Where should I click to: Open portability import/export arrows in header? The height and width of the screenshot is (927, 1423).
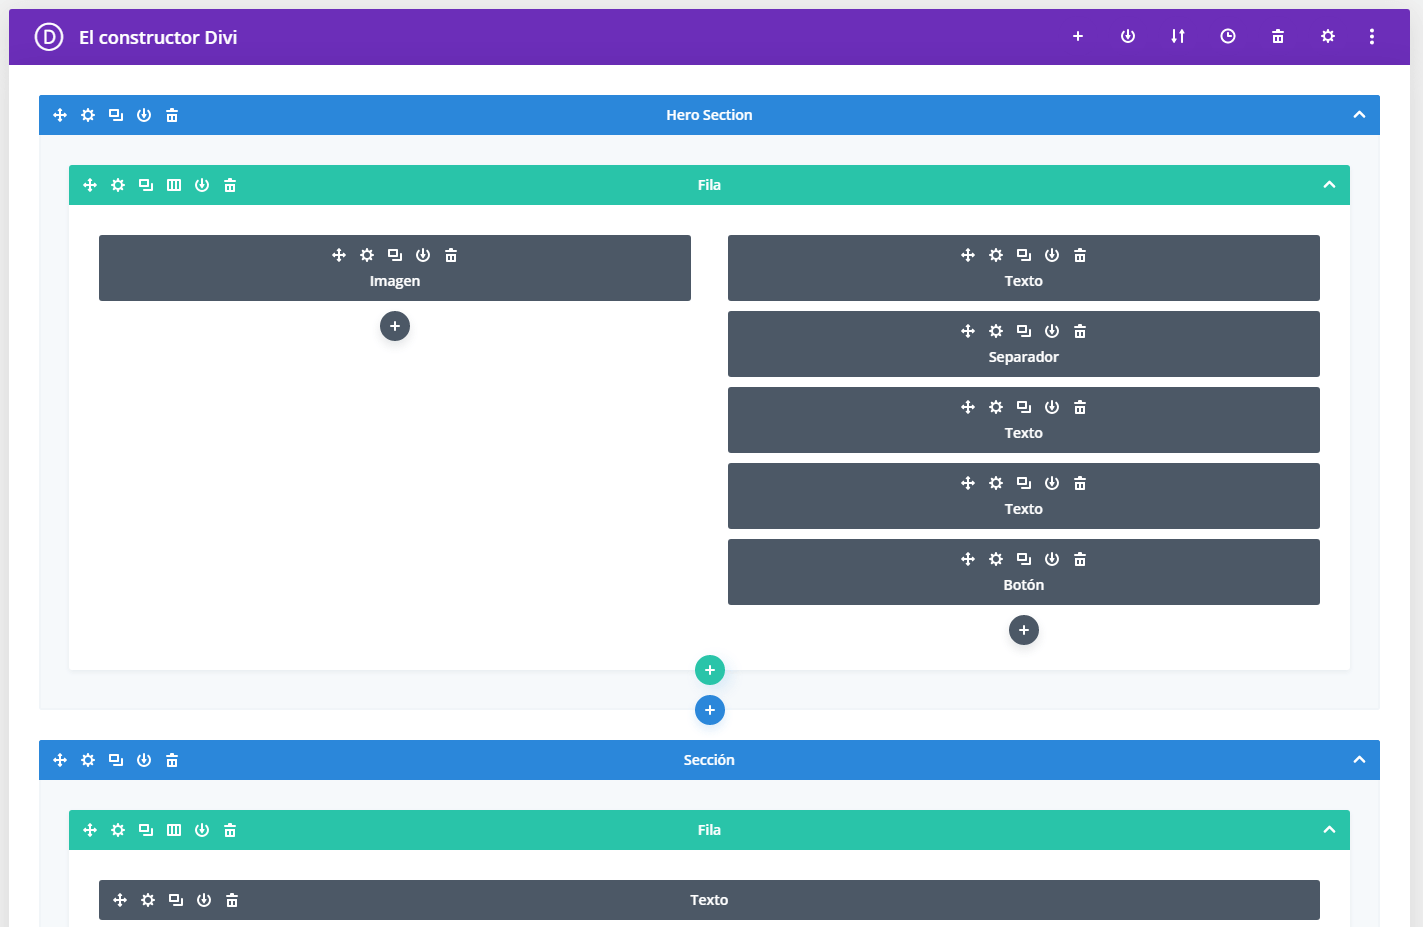pos(1178,36)
